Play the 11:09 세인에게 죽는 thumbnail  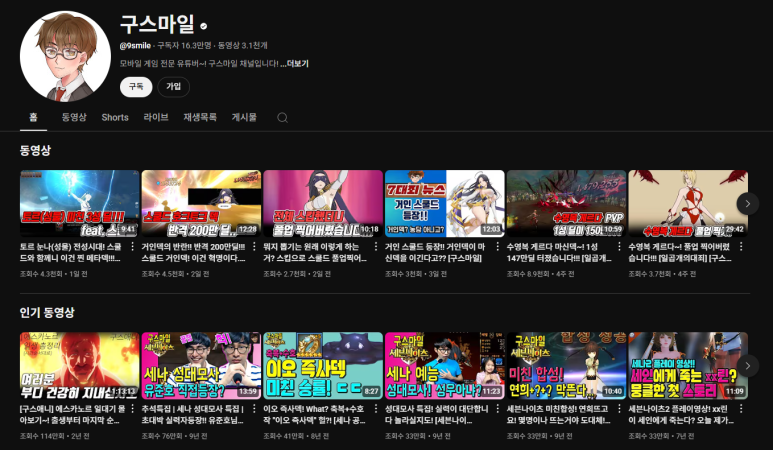pyautogui.click(x=688, y=366)
